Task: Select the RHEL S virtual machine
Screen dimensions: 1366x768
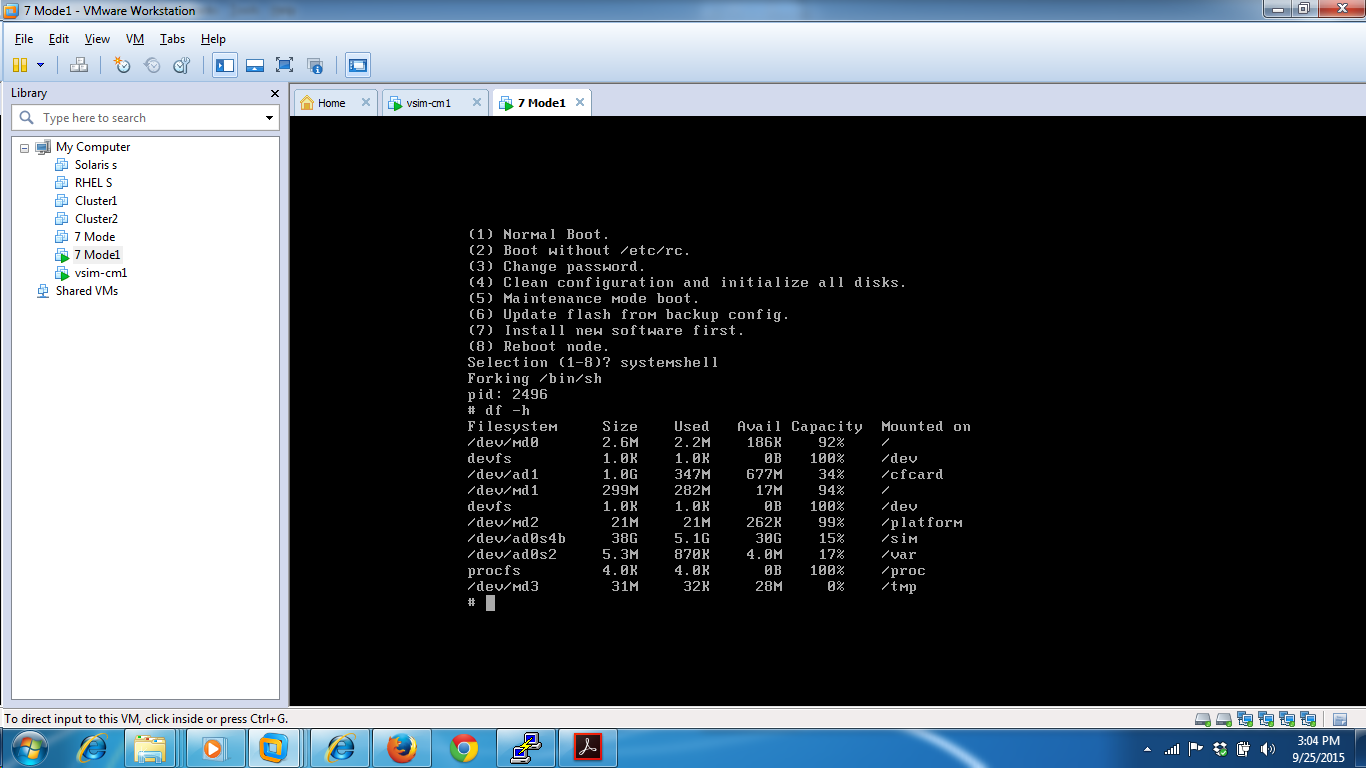Action: [93, 183]
